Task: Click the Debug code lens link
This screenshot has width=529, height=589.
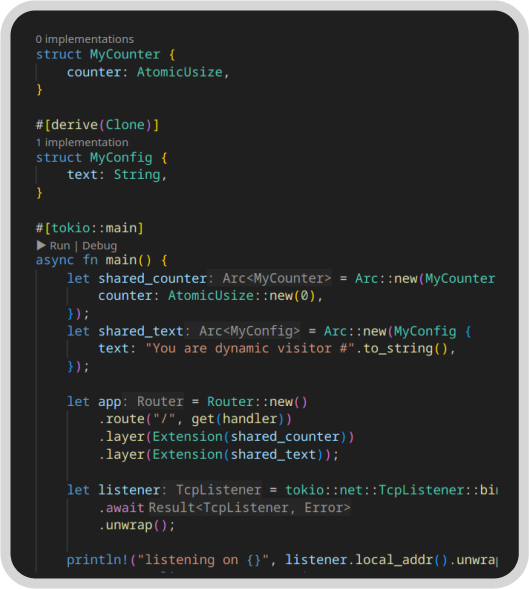Action: coord(100,246)
